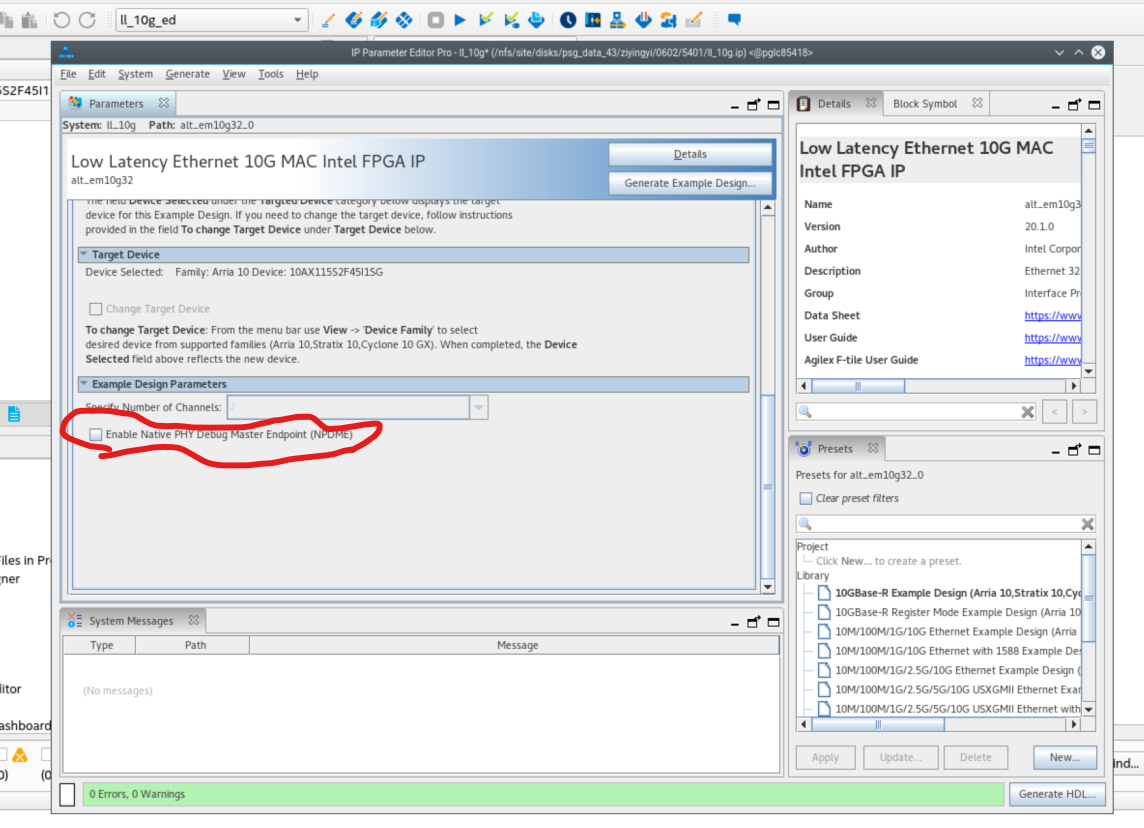Screen dimensions: 1144x828
Task: Click New to create a preset
Action: 1065,758
